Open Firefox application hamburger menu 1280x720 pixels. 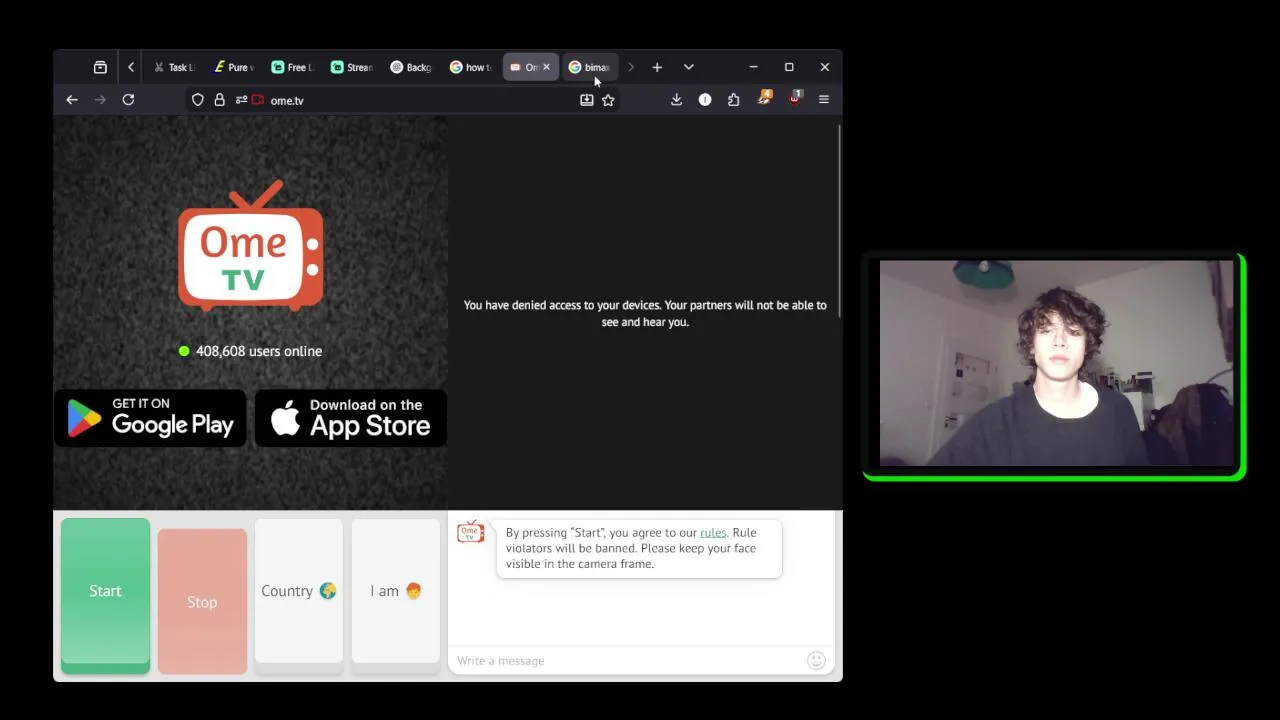[824, 100]
